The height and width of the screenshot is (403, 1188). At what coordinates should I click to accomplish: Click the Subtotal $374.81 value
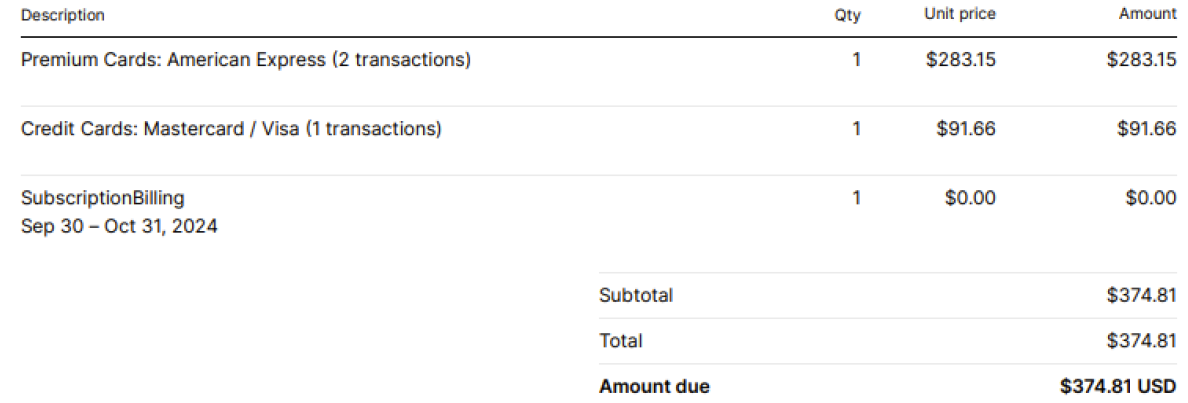pyautogui.click(x=1141, y=296)
